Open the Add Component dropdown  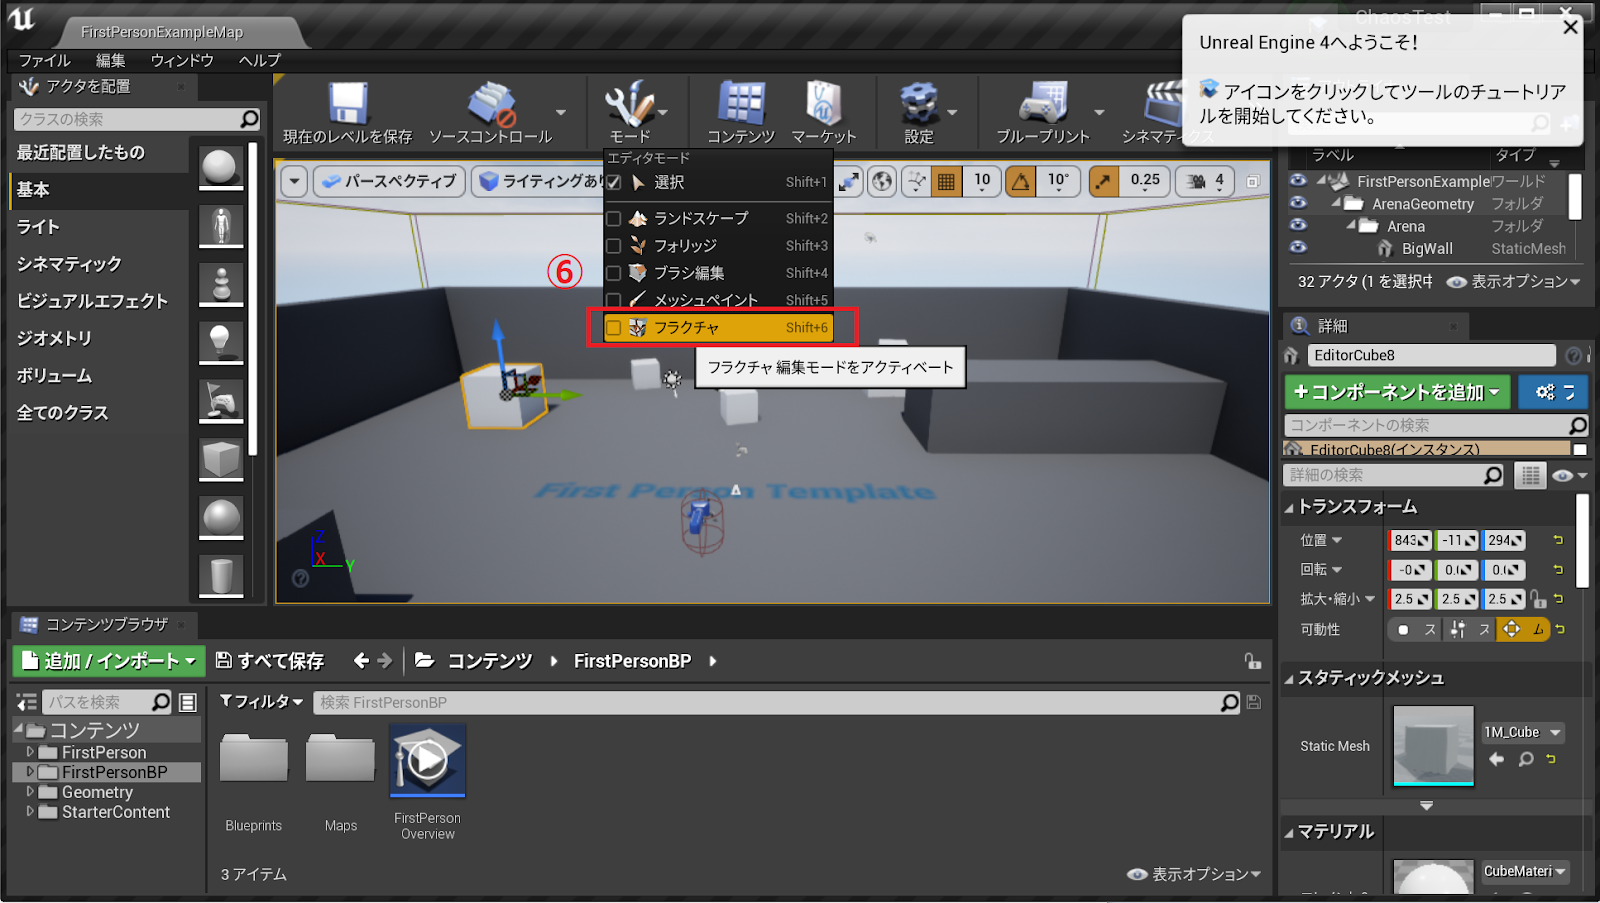pyautogui.click(x=1397, y=392)
